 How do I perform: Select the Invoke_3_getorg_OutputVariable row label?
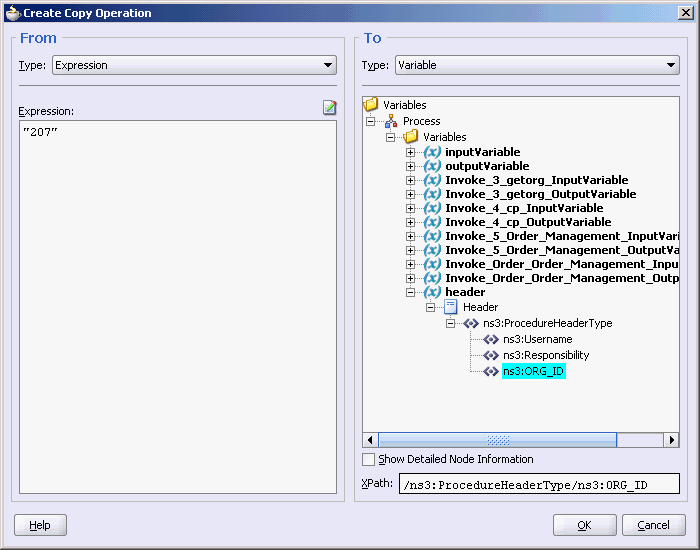tap(541, 194)
